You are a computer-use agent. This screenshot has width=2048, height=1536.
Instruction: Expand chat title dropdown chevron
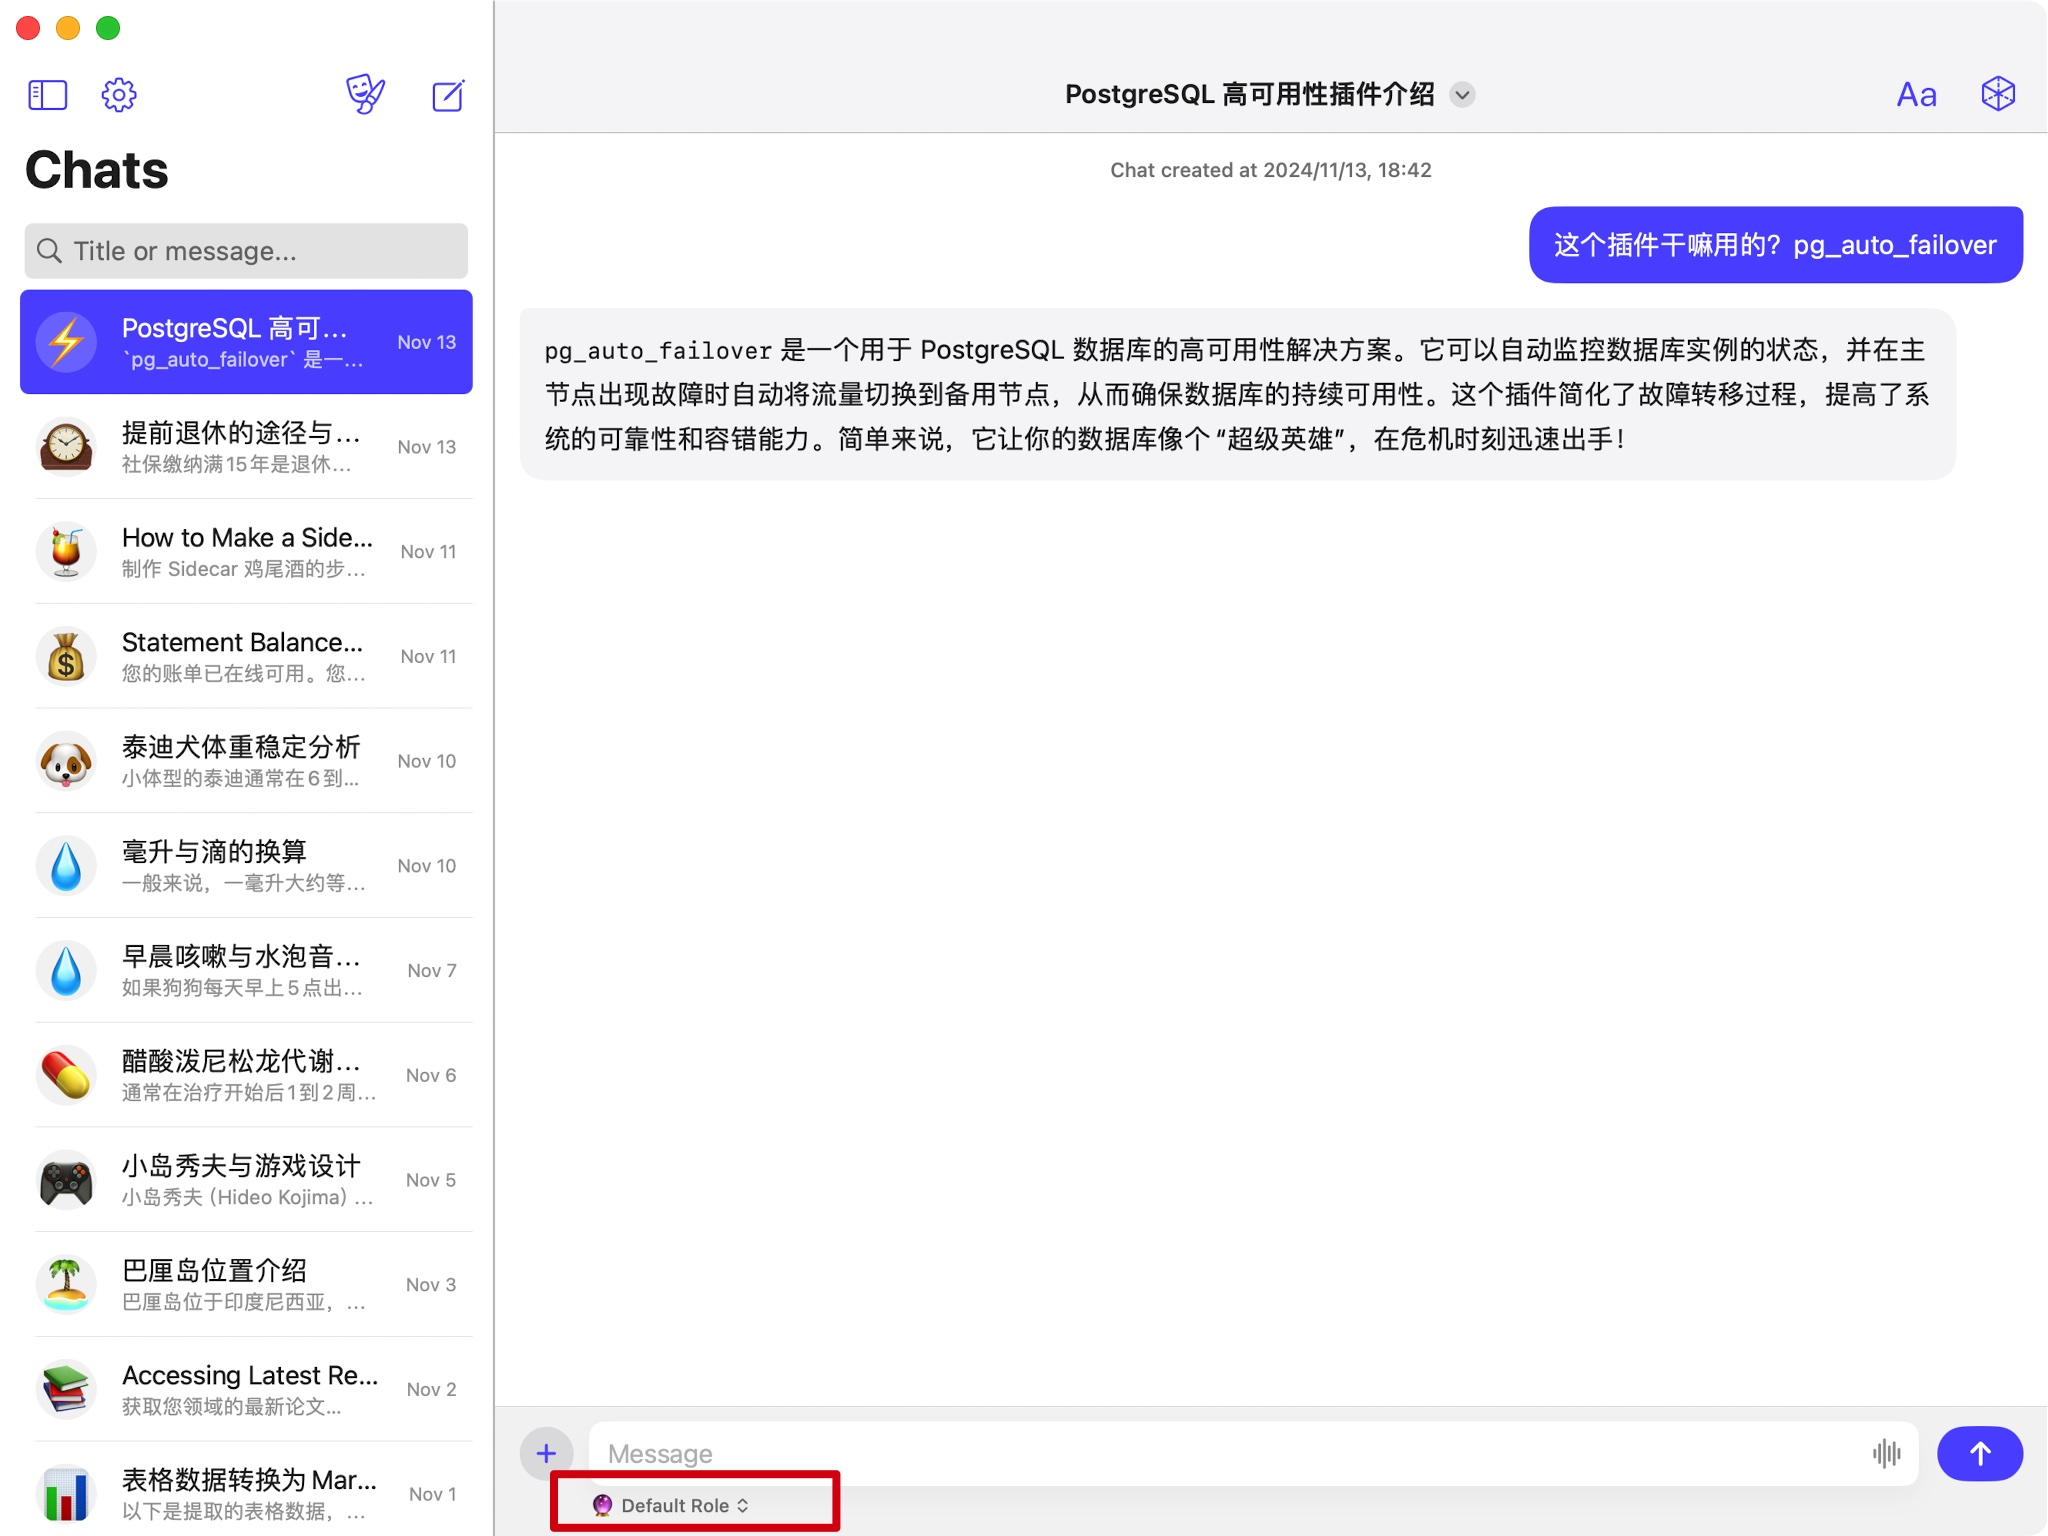1462,95
